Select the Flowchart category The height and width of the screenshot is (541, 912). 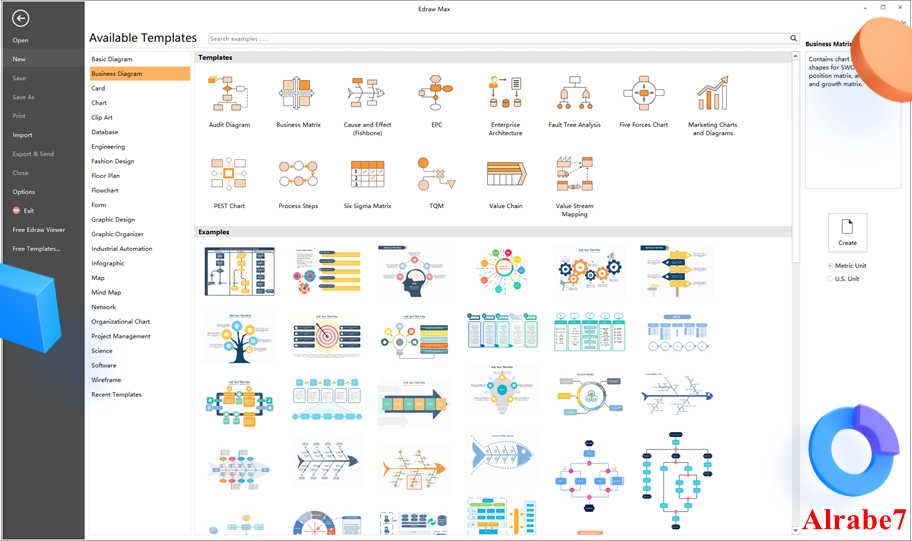tap(105, 190)
